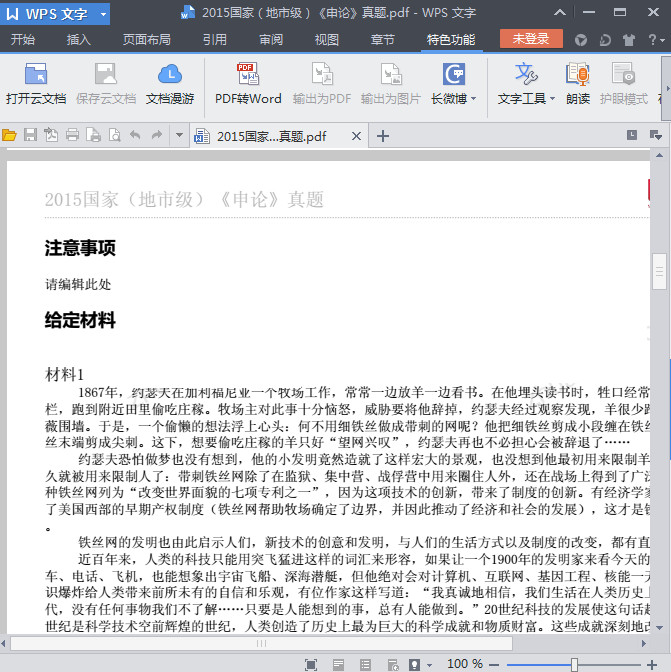Click the zoom slider handle
This screenshot has width=671, height=672.
coord(574,665)
